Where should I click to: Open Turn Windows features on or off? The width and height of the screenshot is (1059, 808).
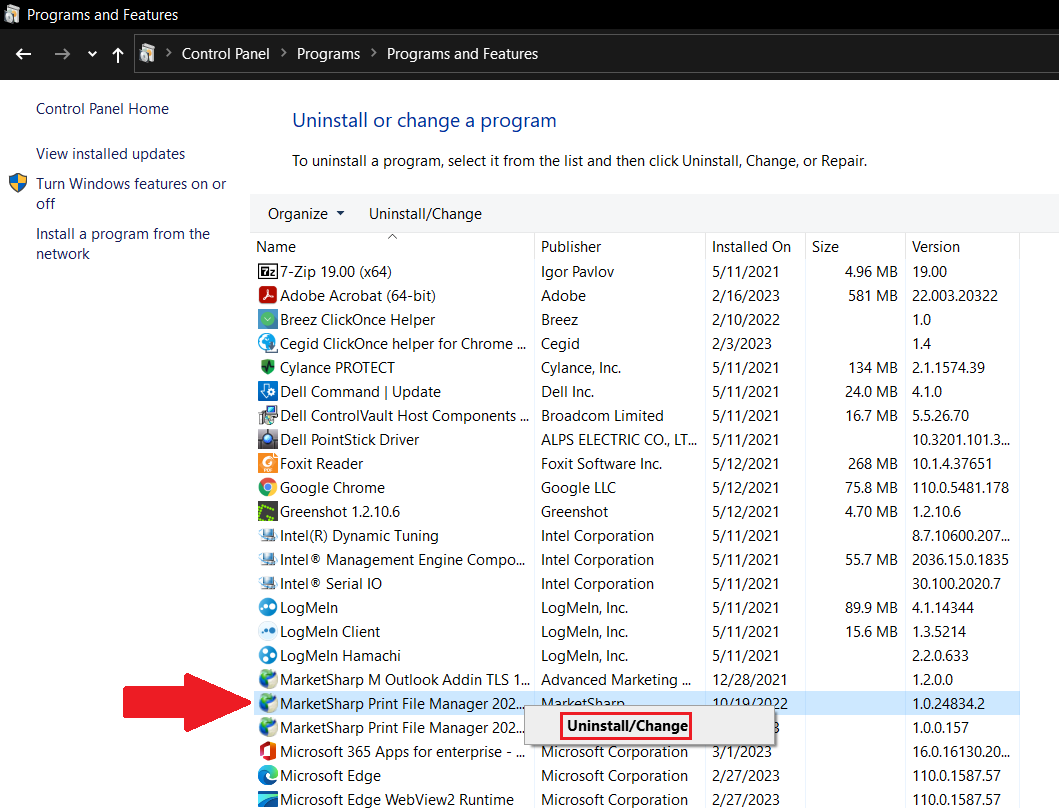coord(131,194)
